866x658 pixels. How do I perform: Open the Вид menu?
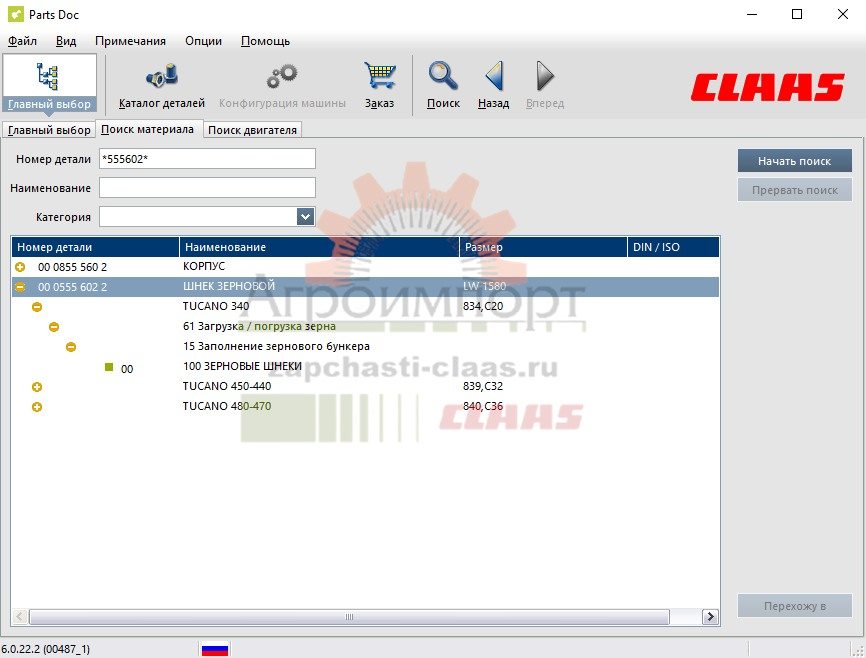point(66,41)
